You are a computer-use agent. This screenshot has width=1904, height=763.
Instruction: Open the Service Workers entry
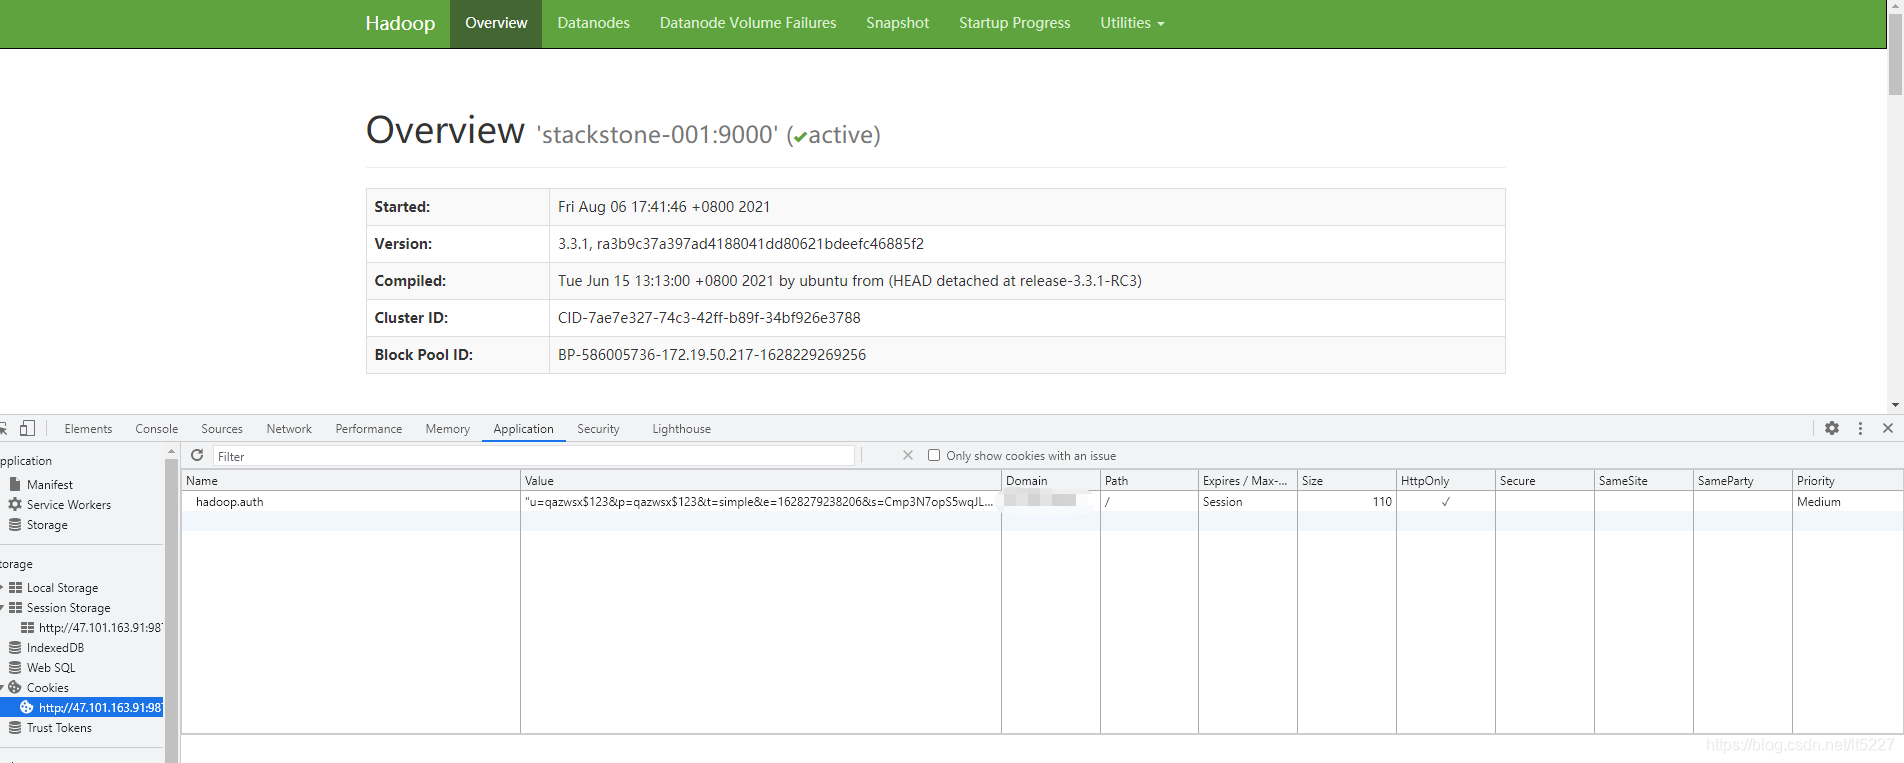[69, 505]
